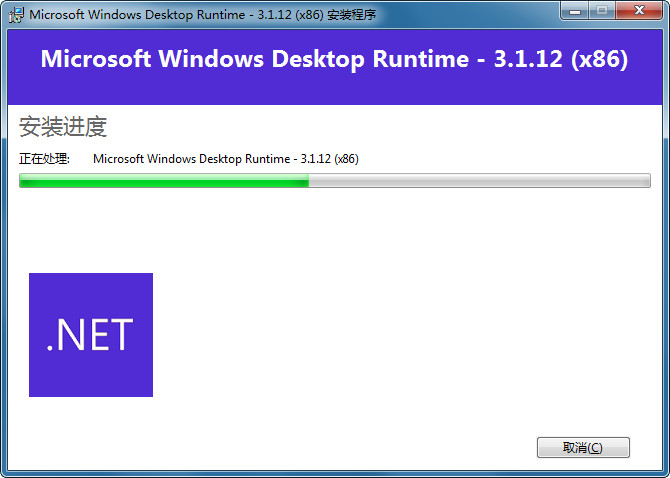This screenshot has height=478, width=670.
Task: Click the green installation progress bar
Action: click(335, 180)
